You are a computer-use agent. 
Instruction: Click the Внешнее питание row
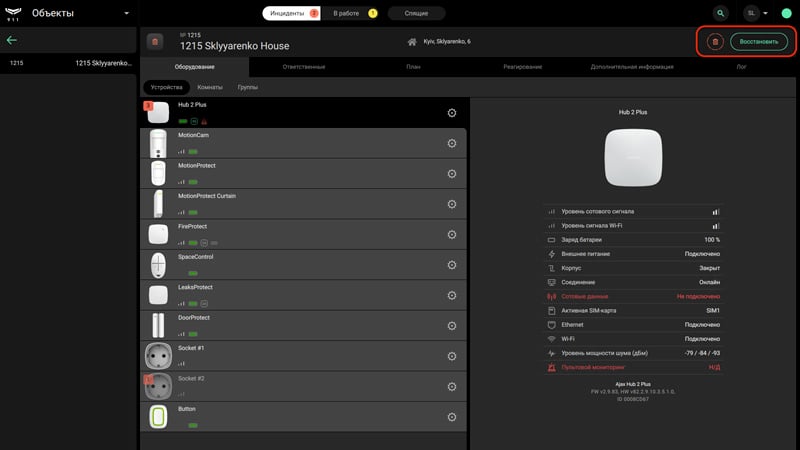click(633, 254)
